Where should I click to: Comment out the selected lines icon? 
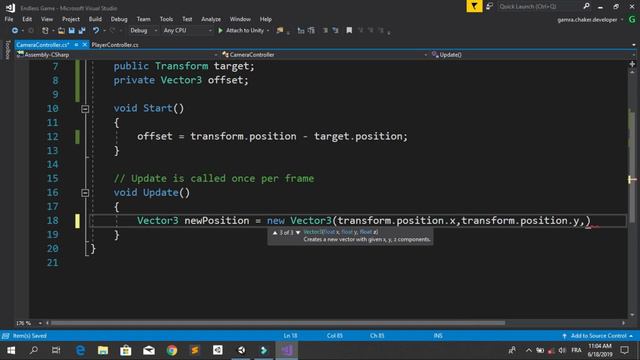(325, 31)
